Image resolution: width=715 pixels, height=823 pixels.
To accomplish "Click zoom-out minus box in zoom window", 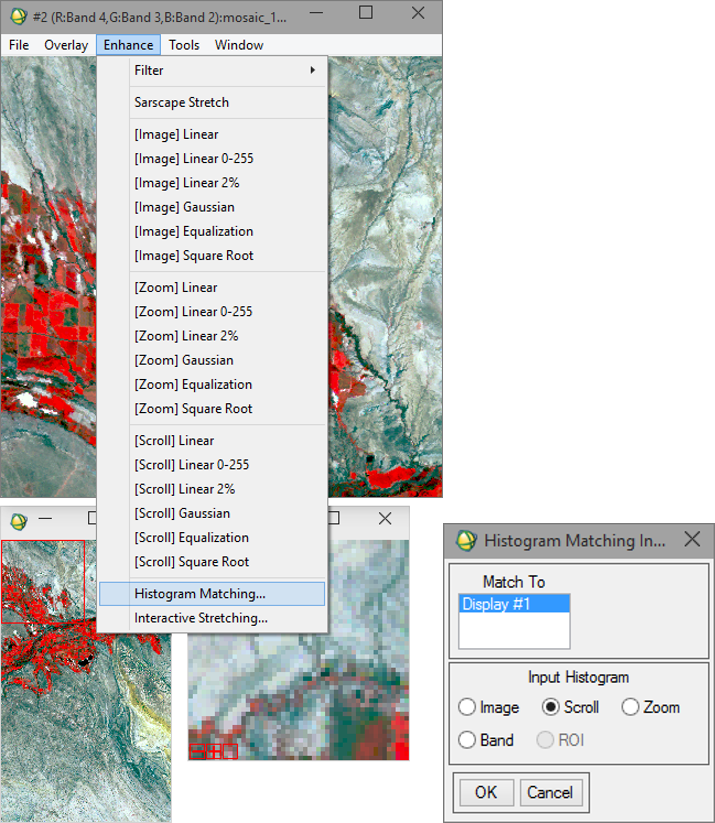I will click(197, 752).
